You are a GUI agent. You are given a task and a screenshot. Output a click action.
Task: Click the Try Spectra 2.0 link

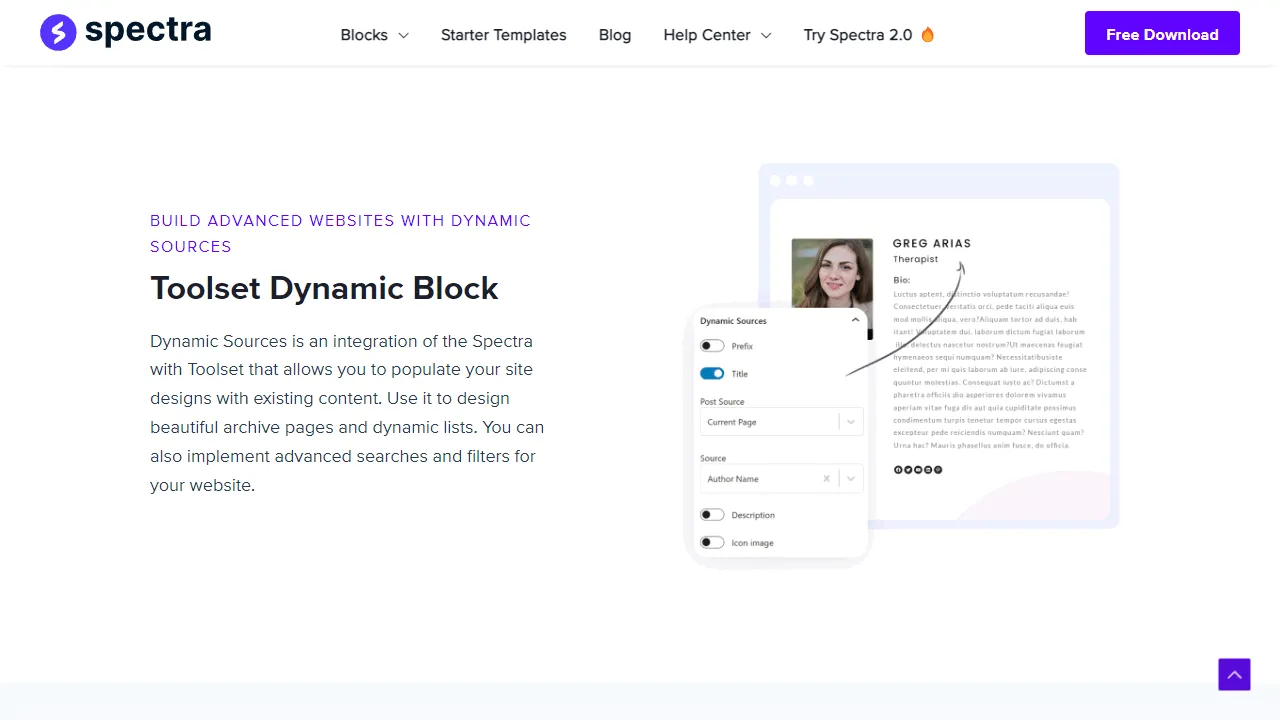858,35
